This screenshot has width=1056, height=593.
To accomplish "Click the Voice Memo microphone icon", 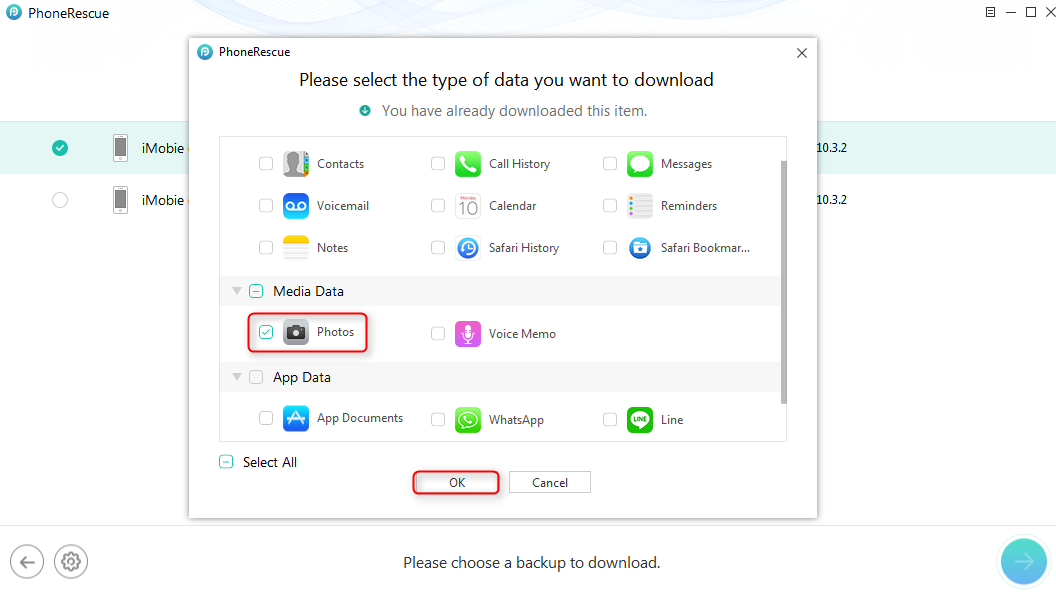I will point(467,334).
